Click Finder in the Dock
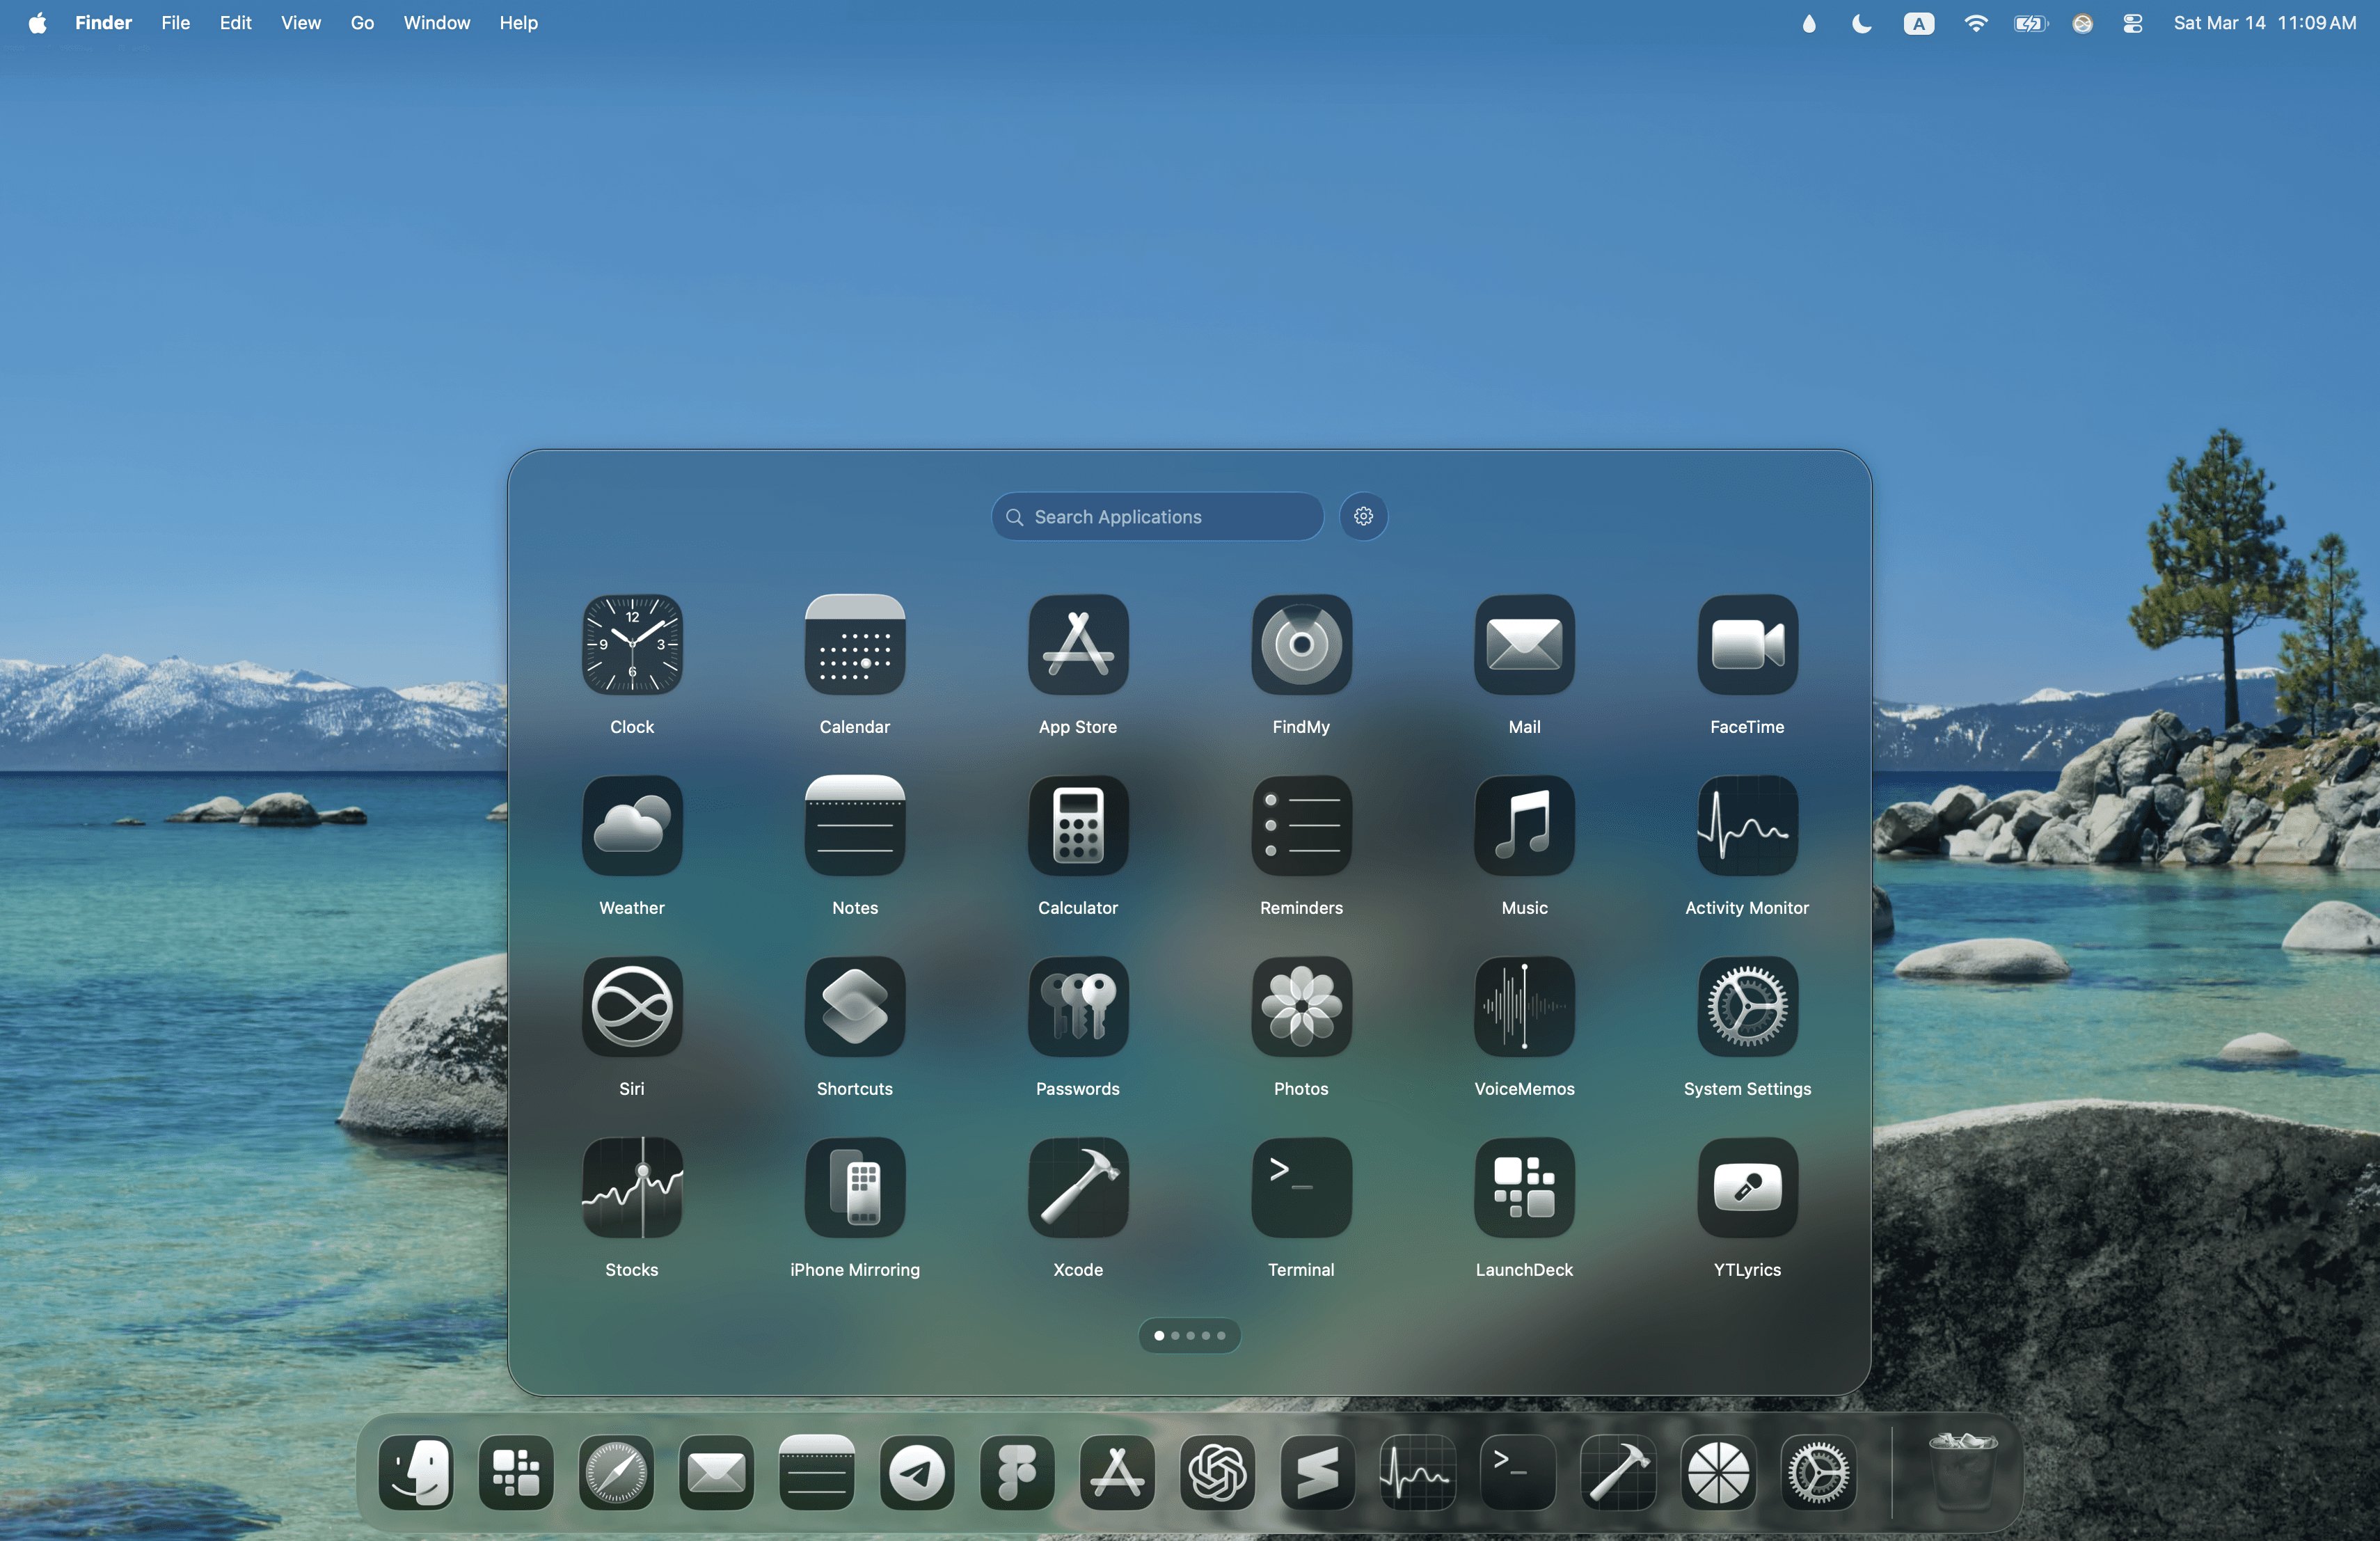The height and width of the screenshot is (1541, 2380). [416, 1472]
